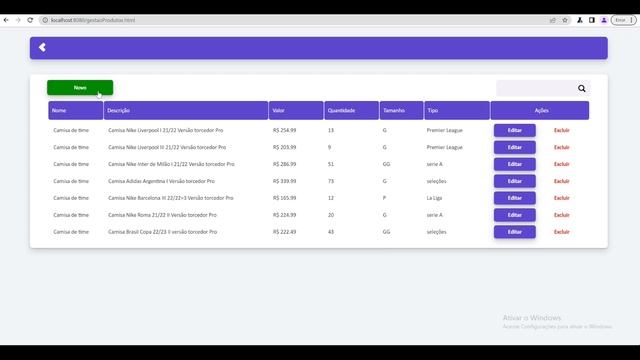
Task: Click the Tipo column header
Action: [x=457, y=111]
